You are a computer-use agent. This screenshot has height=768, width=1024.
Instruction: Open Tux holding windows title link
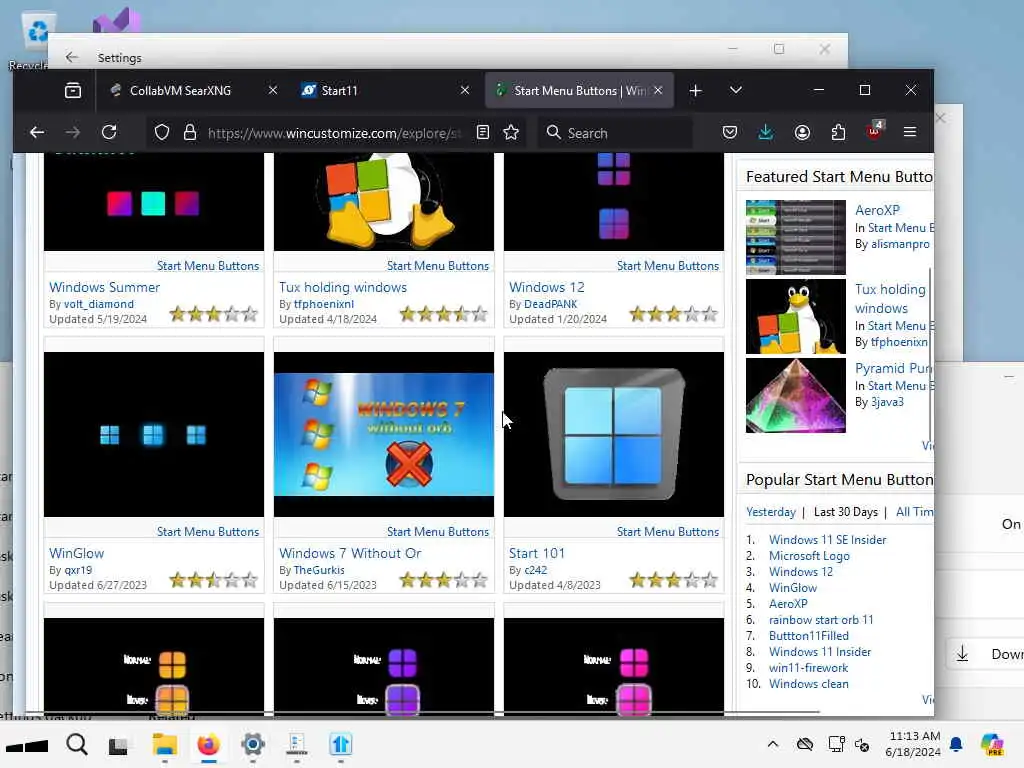343,287
